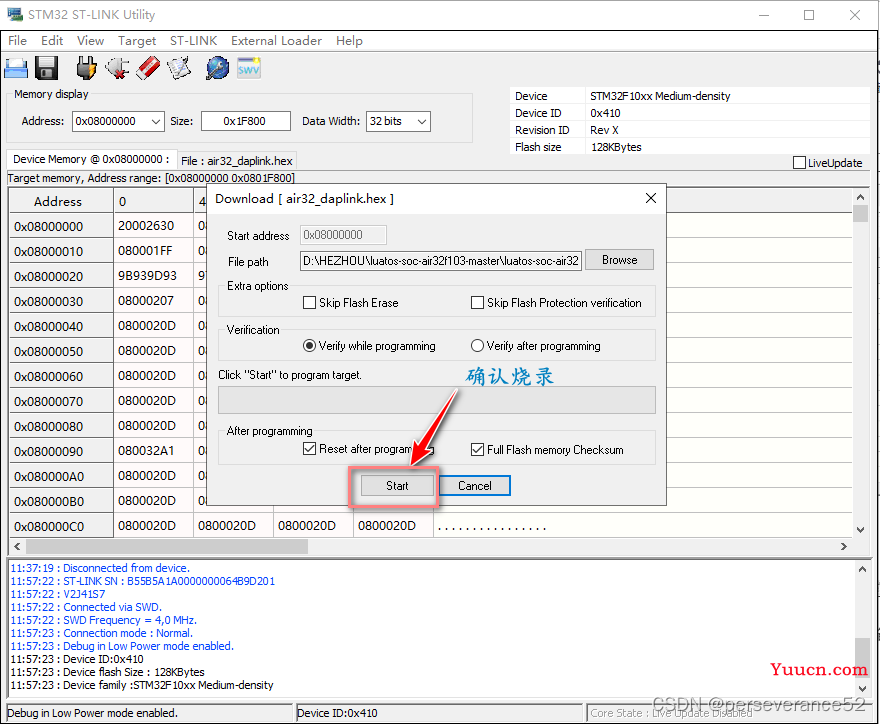
Task: Click the horizontal scrollbar thumb under memory table
Action: point(167,546)
